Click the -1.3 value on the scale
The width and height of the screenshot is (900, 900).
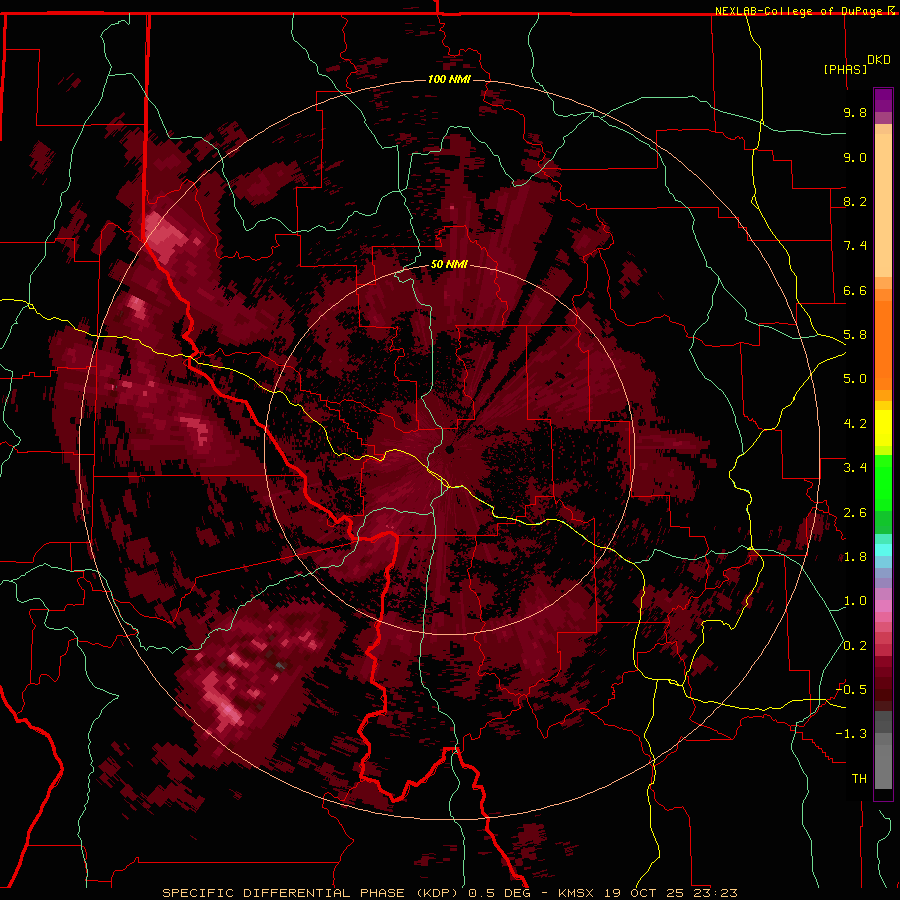851,734
